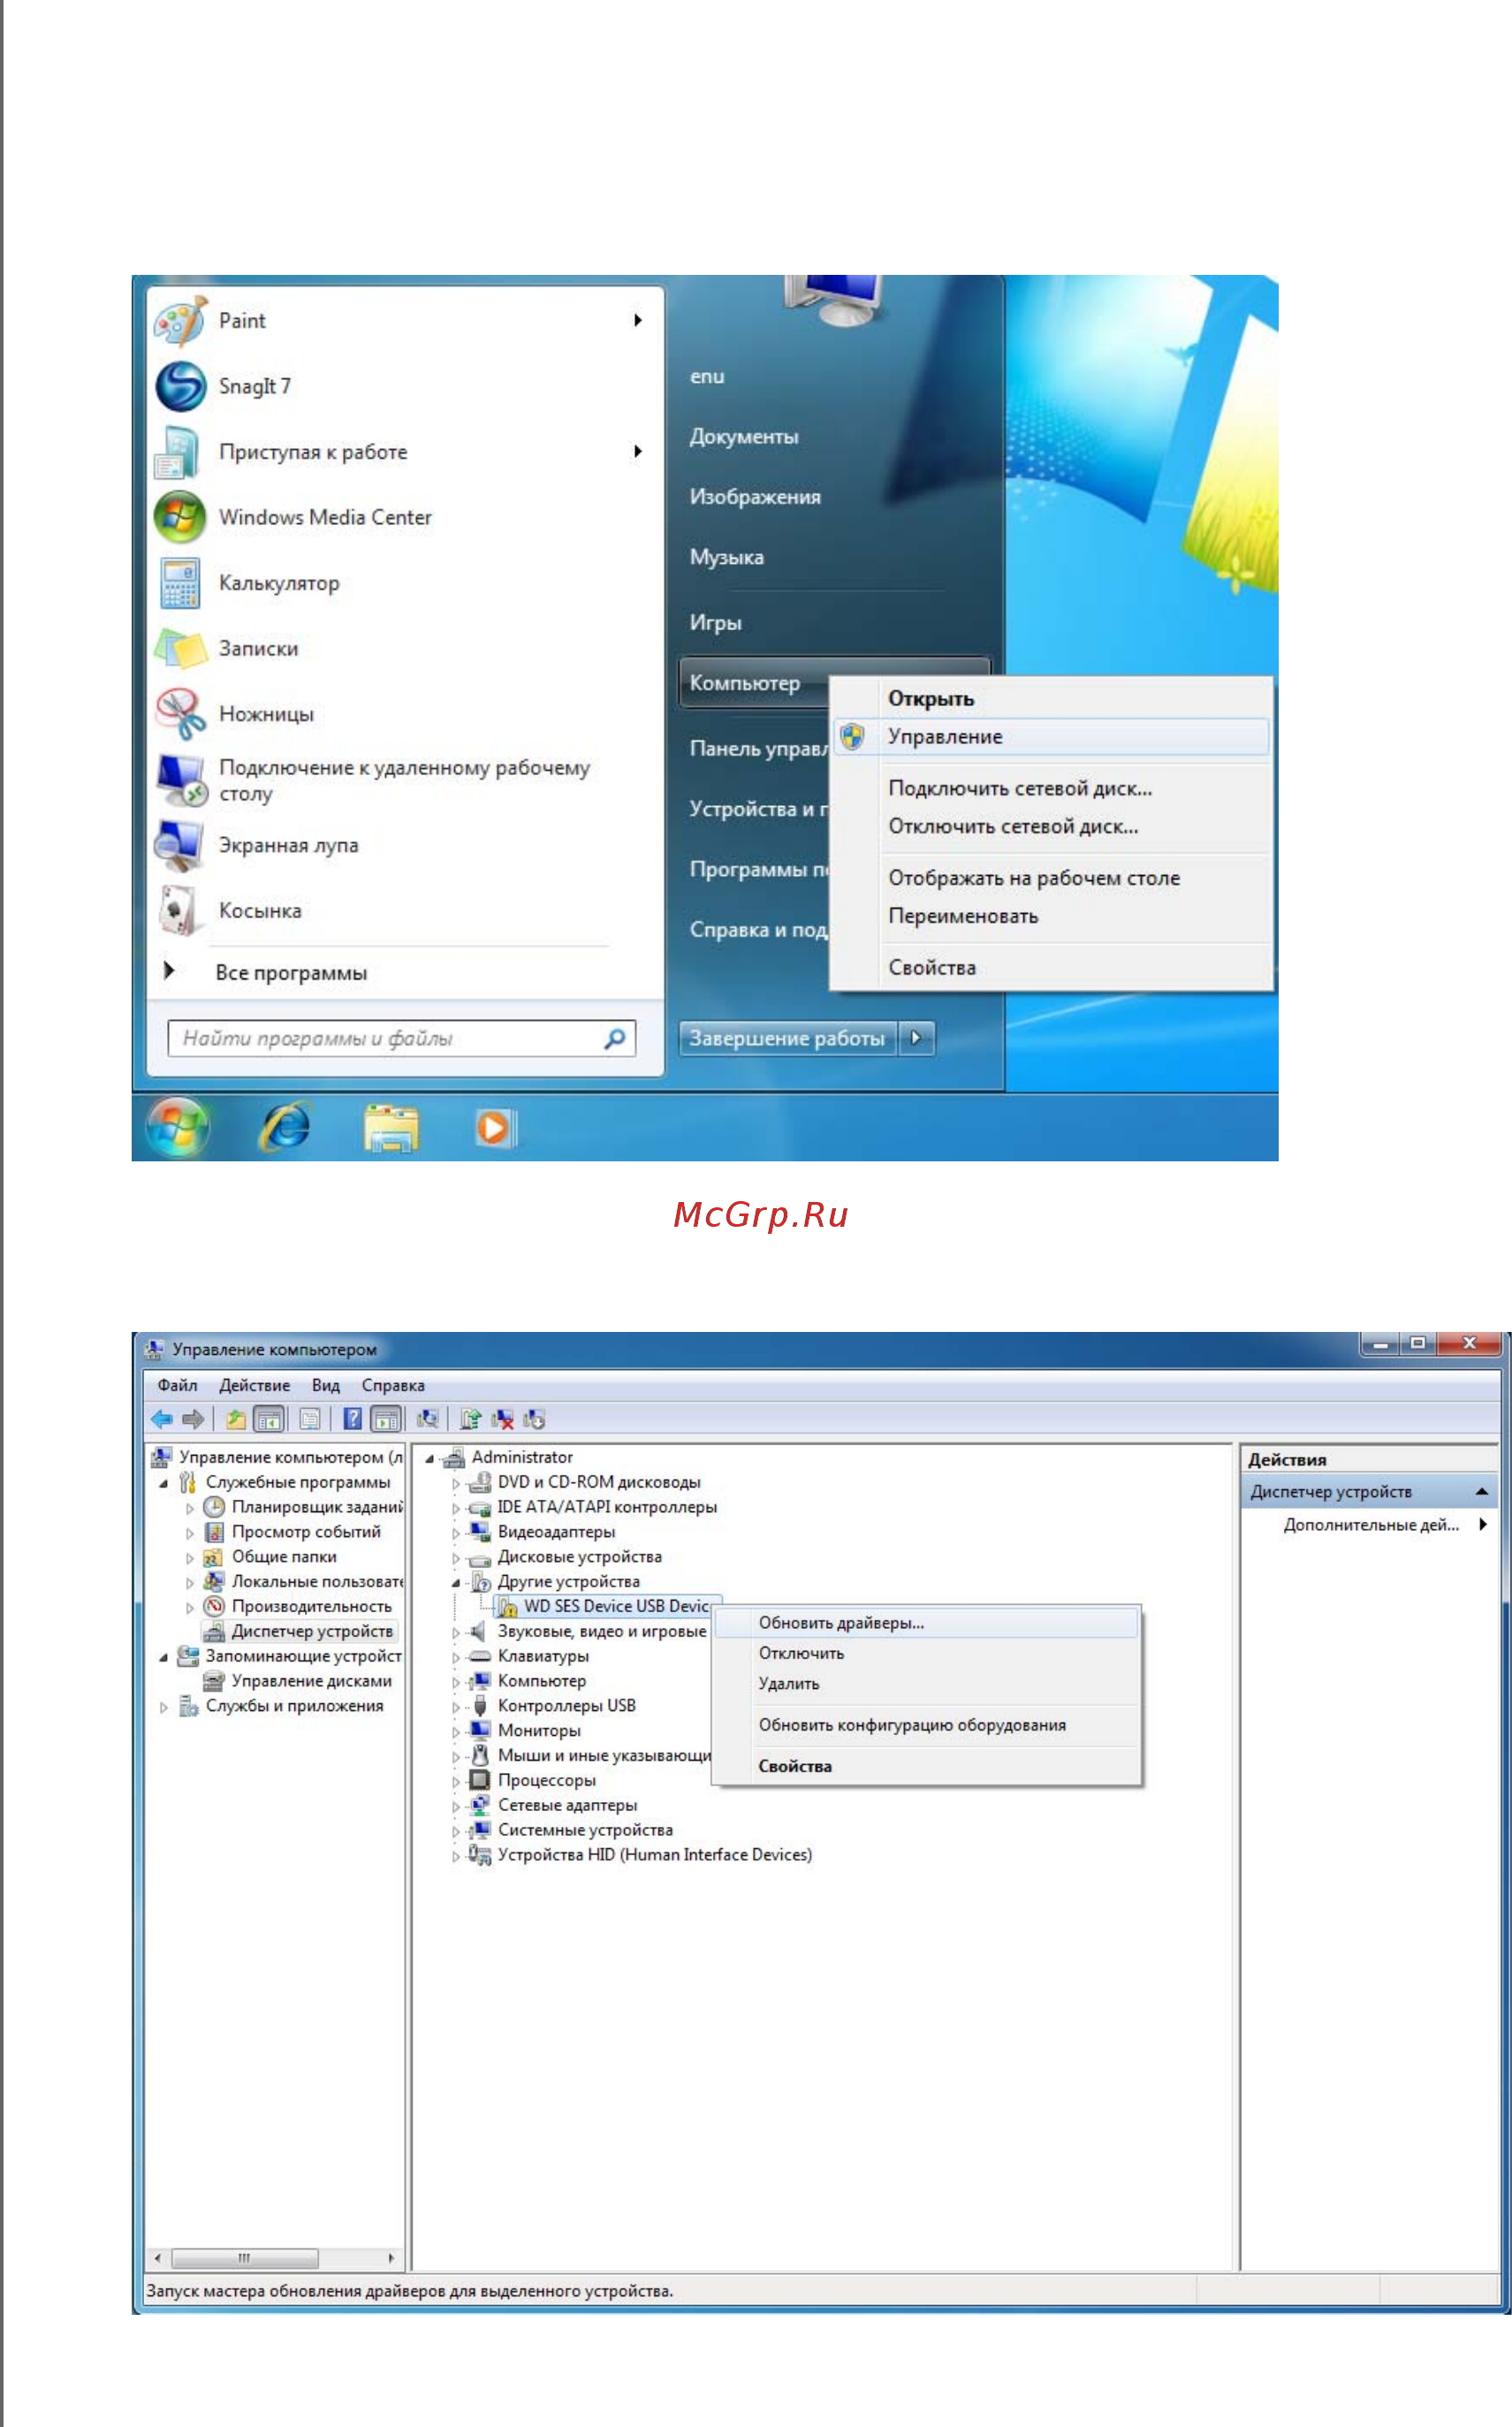Click the Paint icon in Start menu
Viewport: 1512px width, 2427px height.
click(180, 320)
